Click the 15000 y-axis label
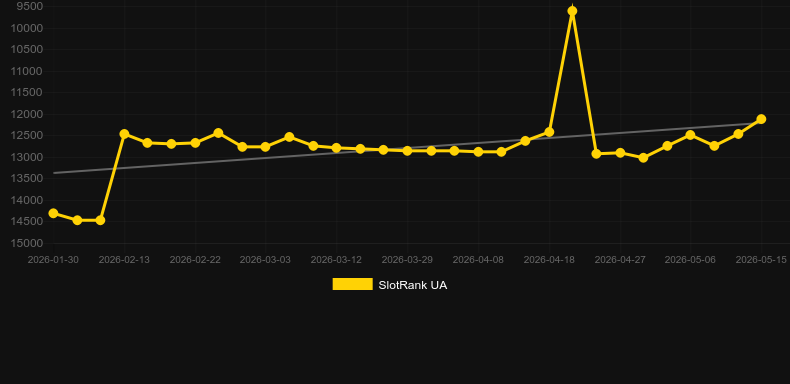 [x=27, y=243]
